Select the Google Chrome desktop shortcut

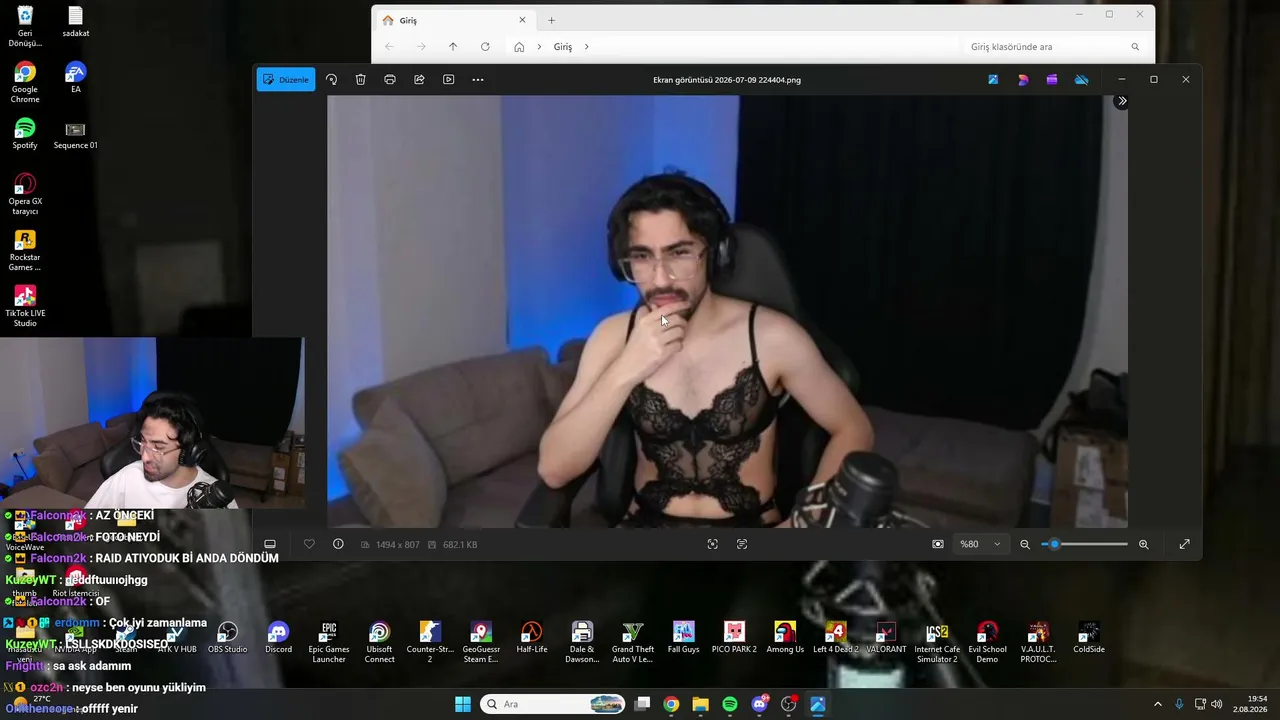25,82
